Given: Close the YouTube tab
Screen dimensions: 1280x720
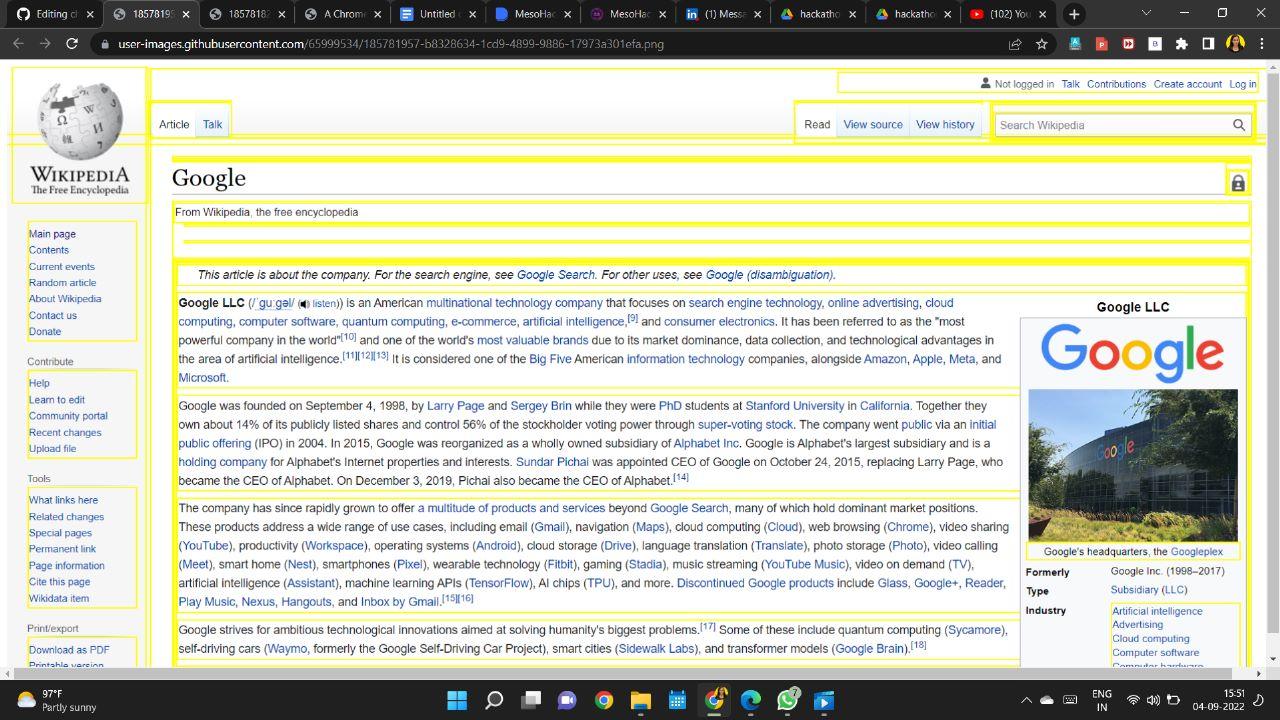Looking at the screenshot, I should point(1042,14).
